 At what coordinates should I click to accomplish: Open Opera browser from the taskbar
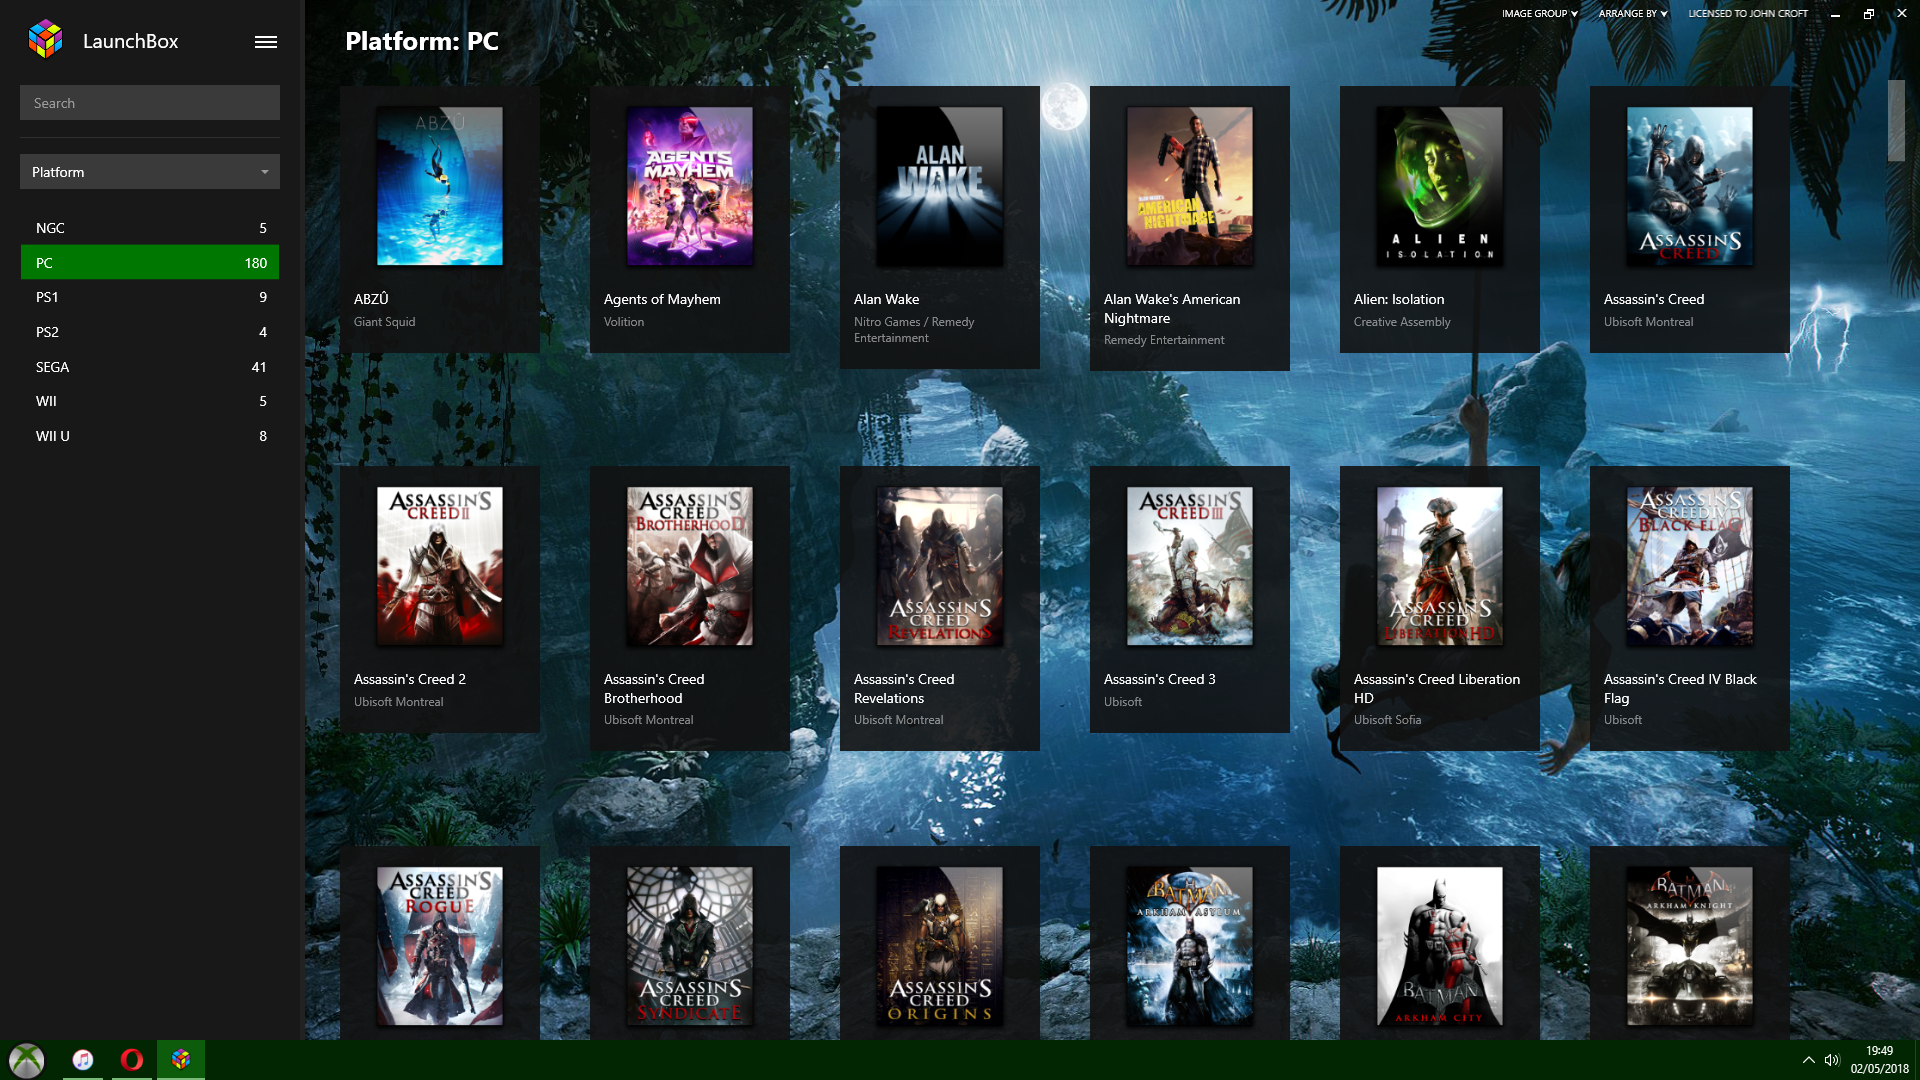(x=131, y=1060)
